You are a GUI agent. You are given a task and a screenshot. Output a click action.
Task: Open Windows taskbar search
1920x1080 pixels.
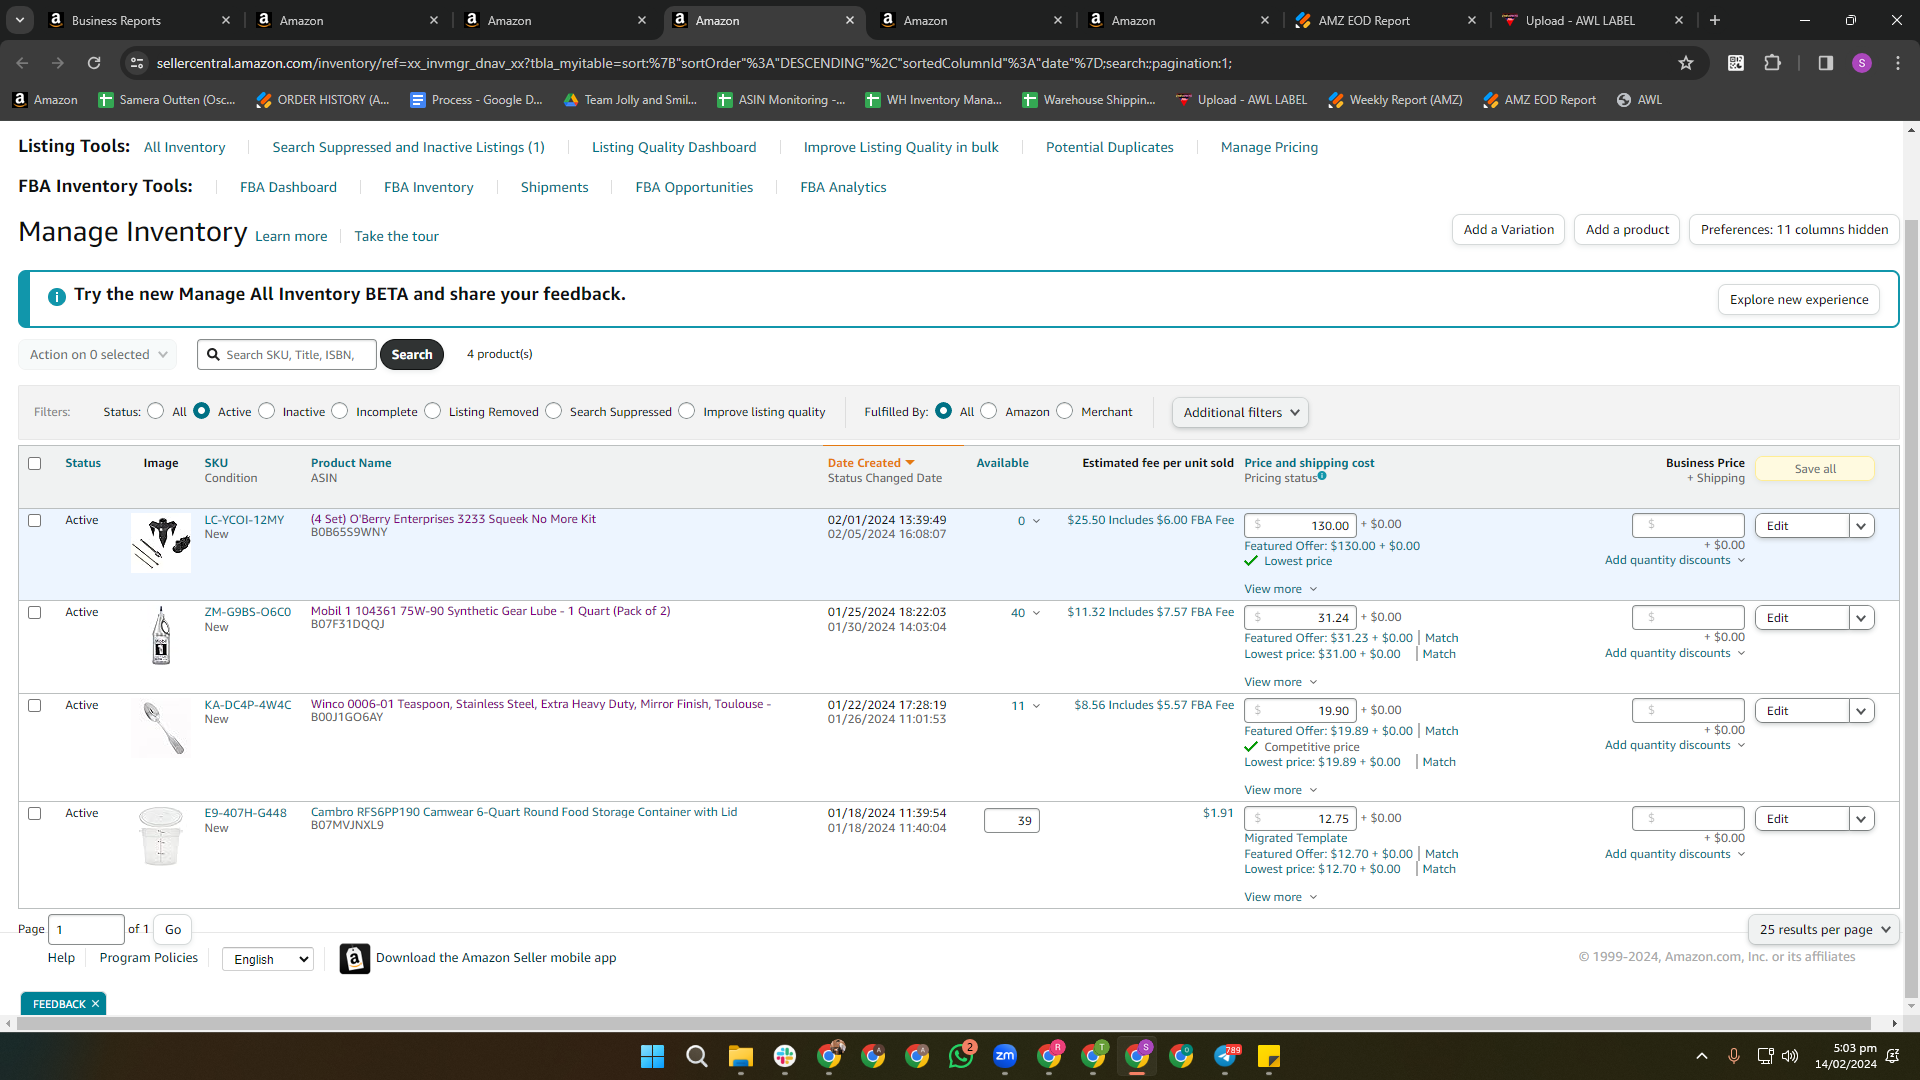(696, 1056)
